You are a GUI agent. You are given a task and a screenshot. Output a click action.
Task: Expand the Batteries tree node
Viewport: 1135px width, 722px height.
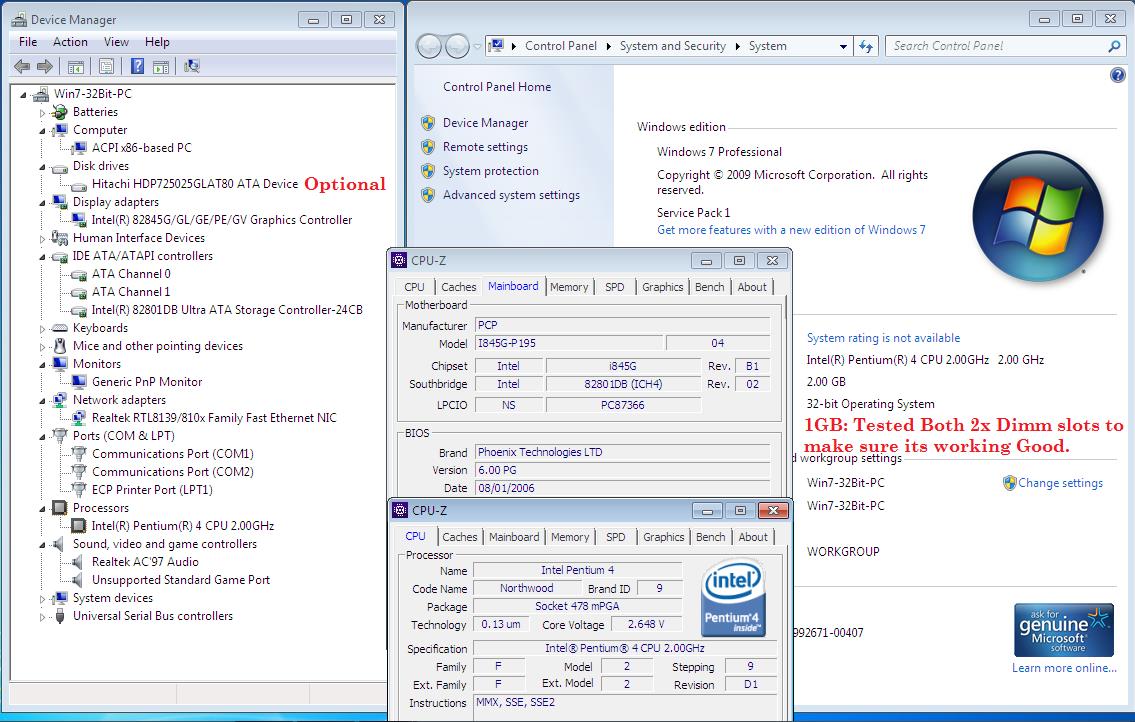pos(42,112)
